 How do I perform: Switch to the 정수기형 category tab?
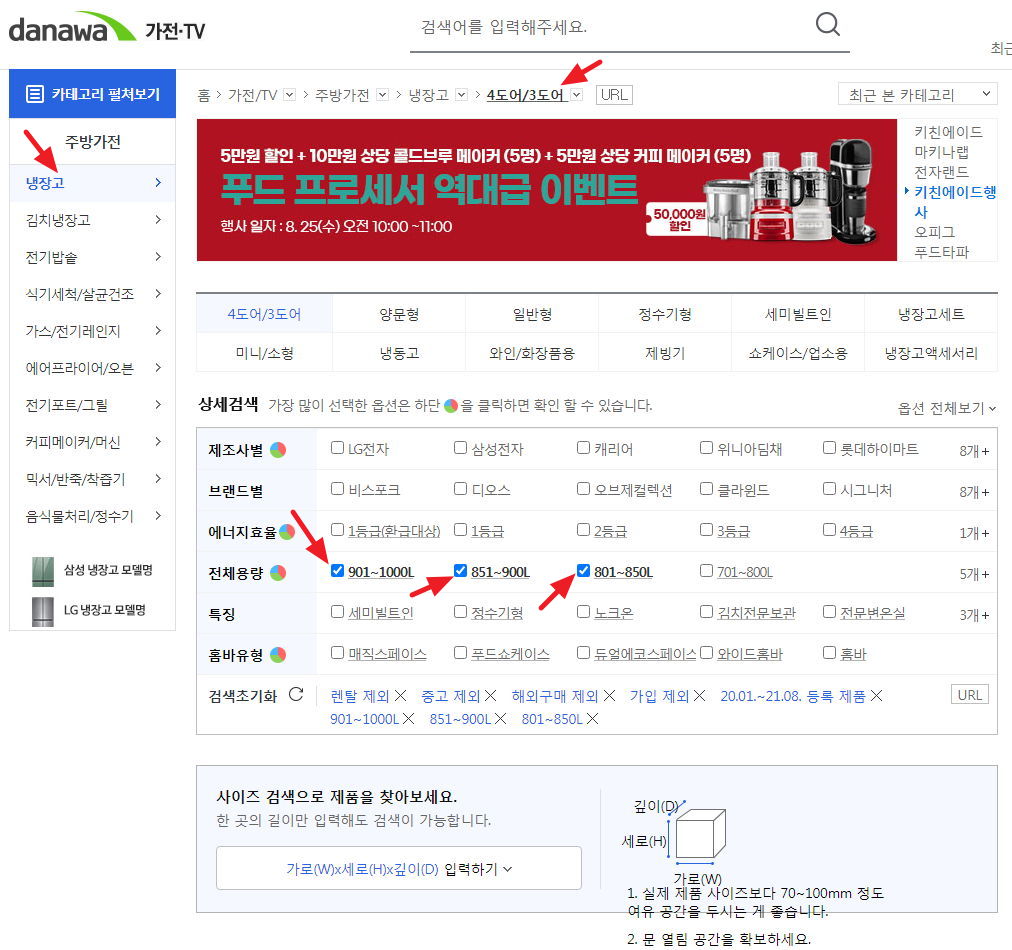coord(665,314)
